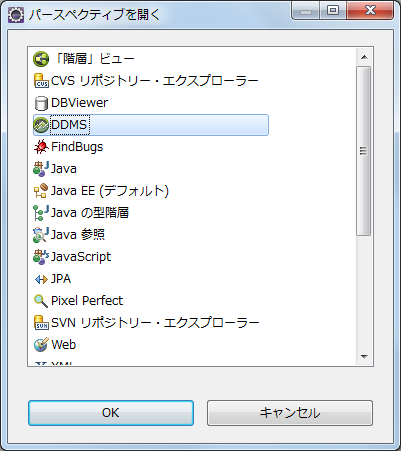
Task: Close the パースペクティブを開く dialog
Action: click(370, 10)
